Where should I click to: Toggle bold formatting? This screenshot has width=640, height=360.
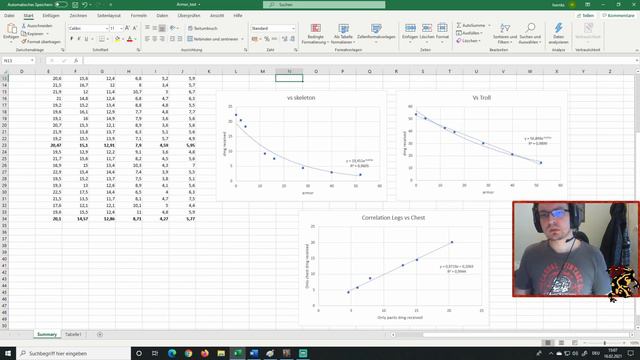click(x=71, y=39)
